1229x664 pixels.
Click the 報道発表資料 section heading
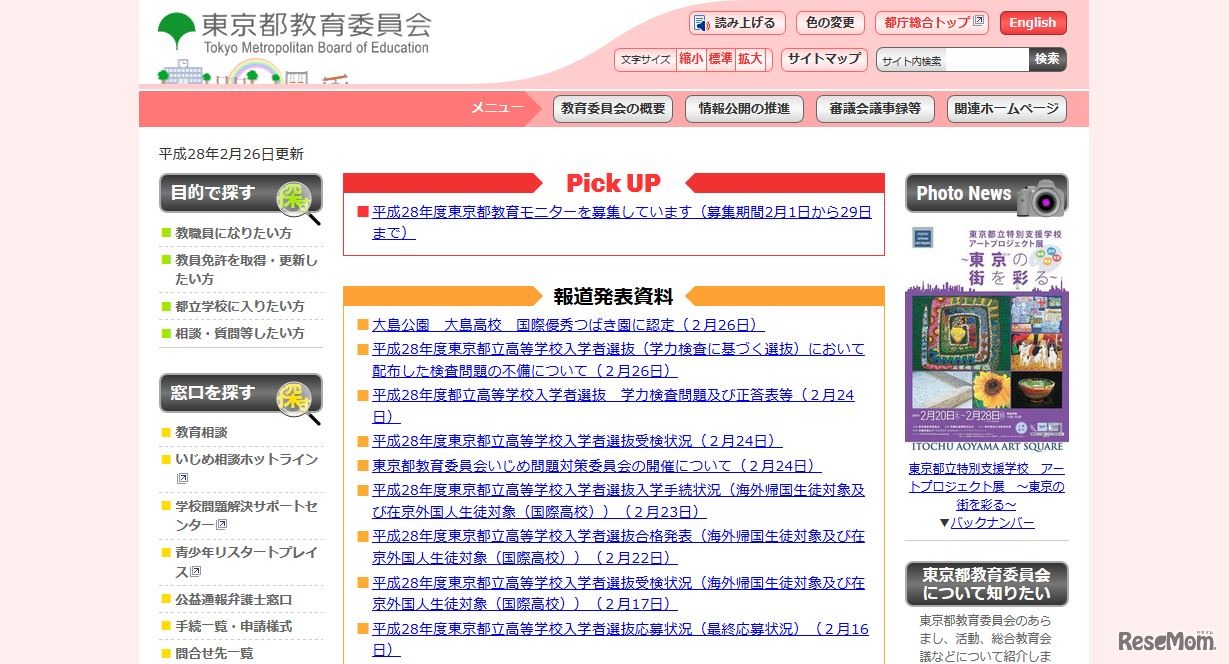pyautogui.click(x=614, y=296)
